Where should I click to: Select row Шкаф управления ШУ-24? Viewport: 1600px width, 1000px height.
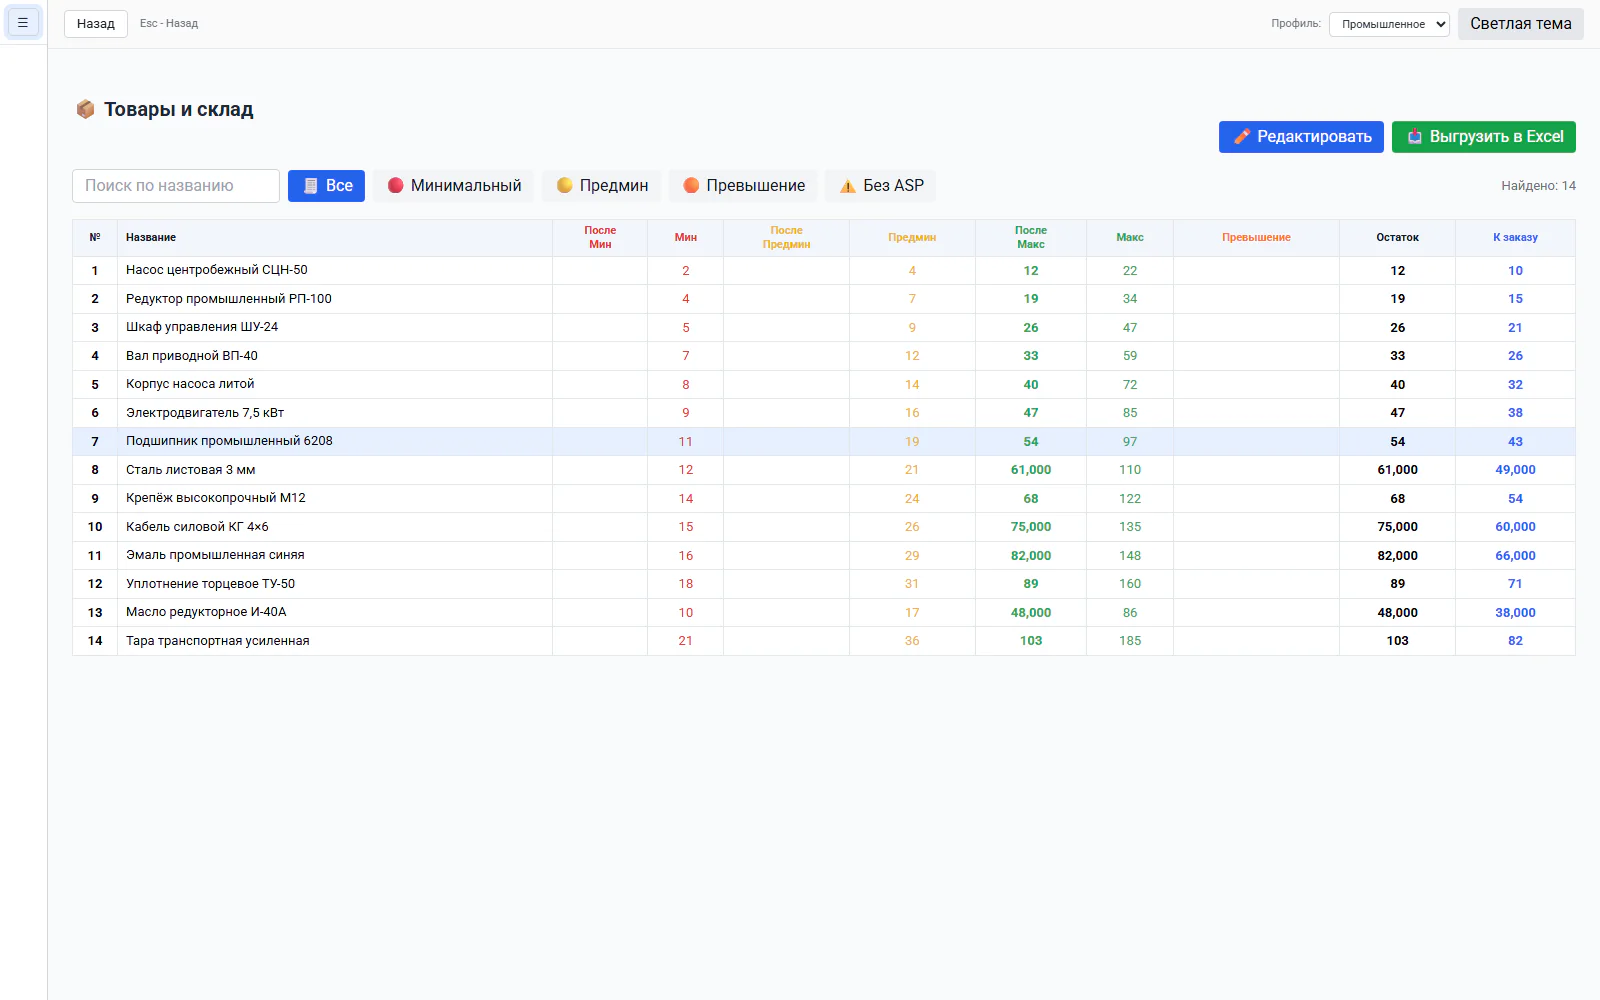coord(823,328)
